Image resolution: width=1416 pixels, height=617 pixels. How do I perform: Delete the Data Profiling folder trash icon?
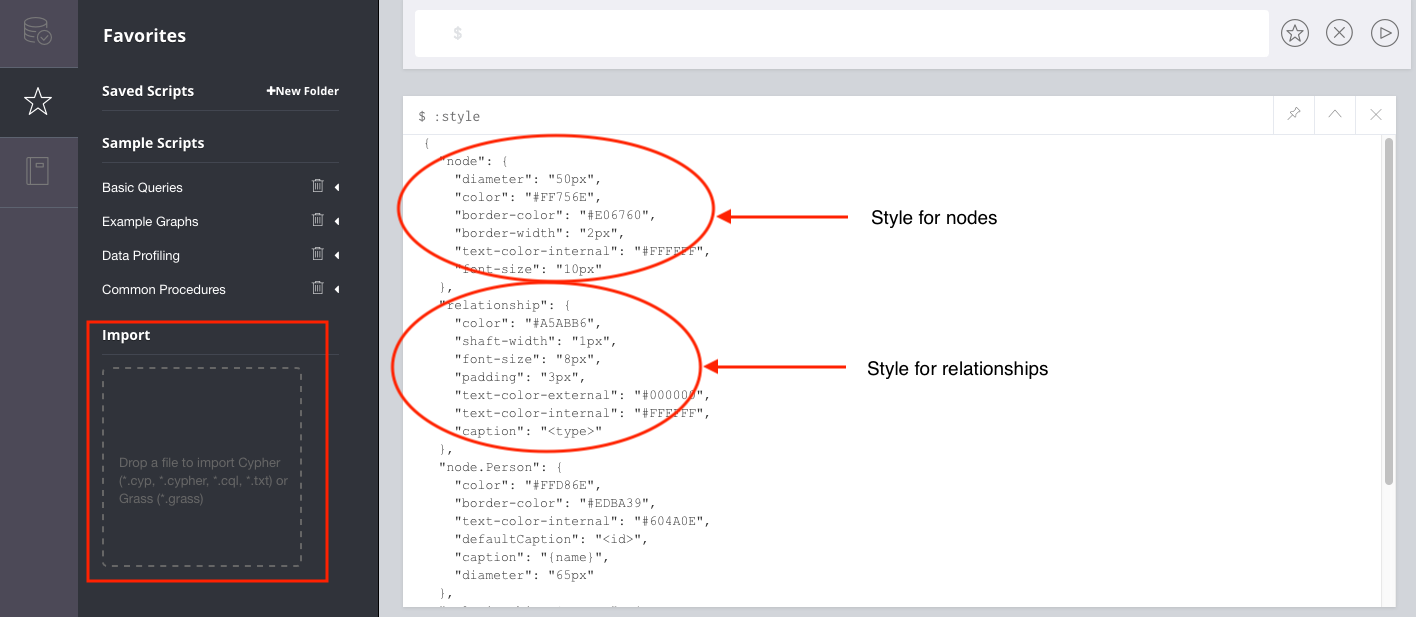pos(318,254)
